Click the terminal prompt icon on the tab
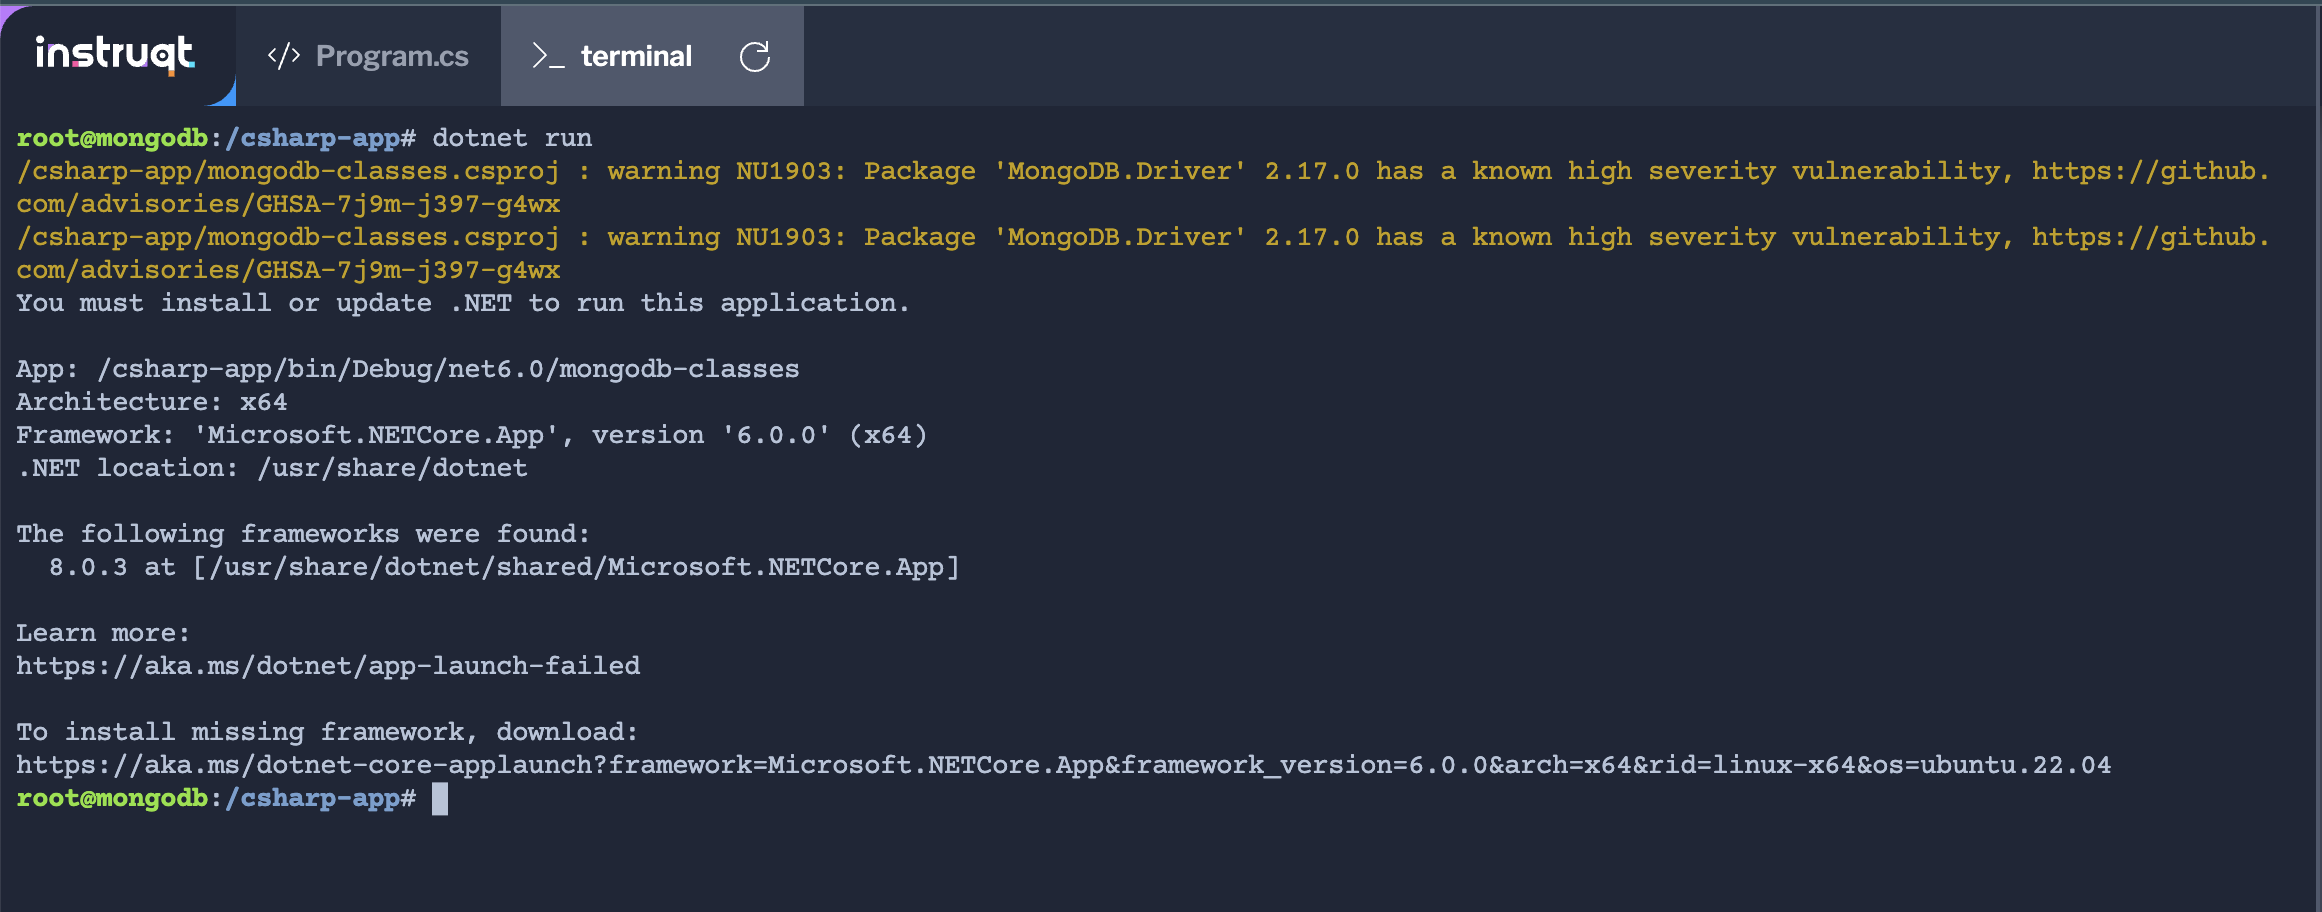The height and width of the screenshot is (912, 2322). pyautogui.click(x=548, y=56)
